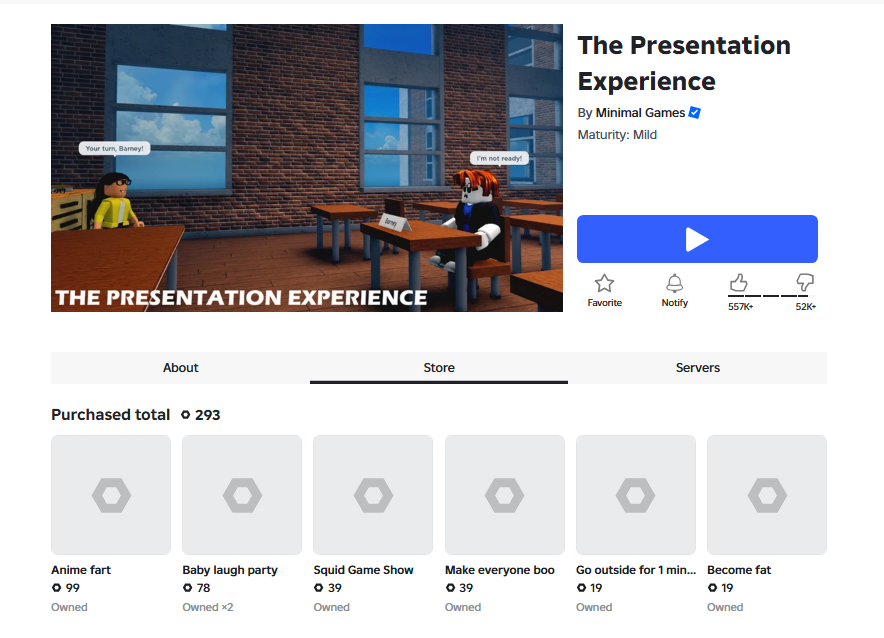Open the Anime fart item thumbnail

111,495
